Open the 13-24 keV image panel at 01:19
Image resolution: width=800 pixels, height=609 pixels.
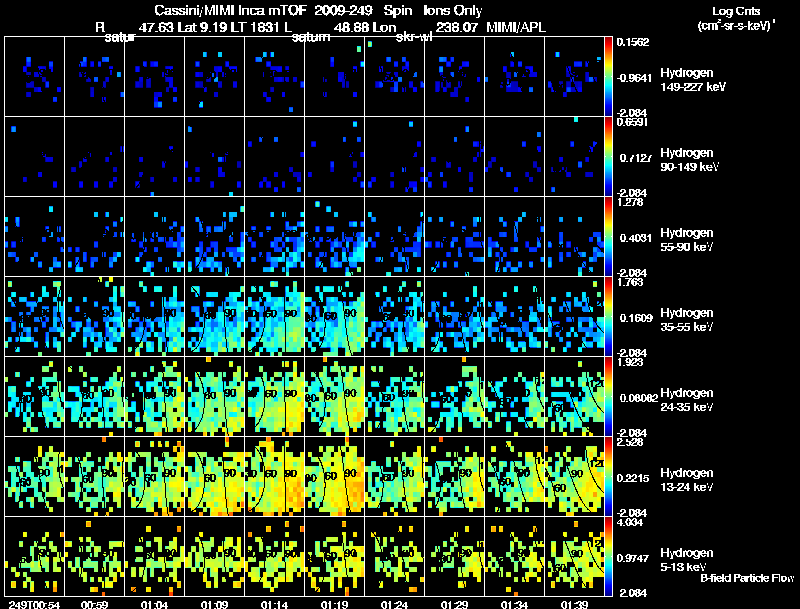tap(335, 477)
